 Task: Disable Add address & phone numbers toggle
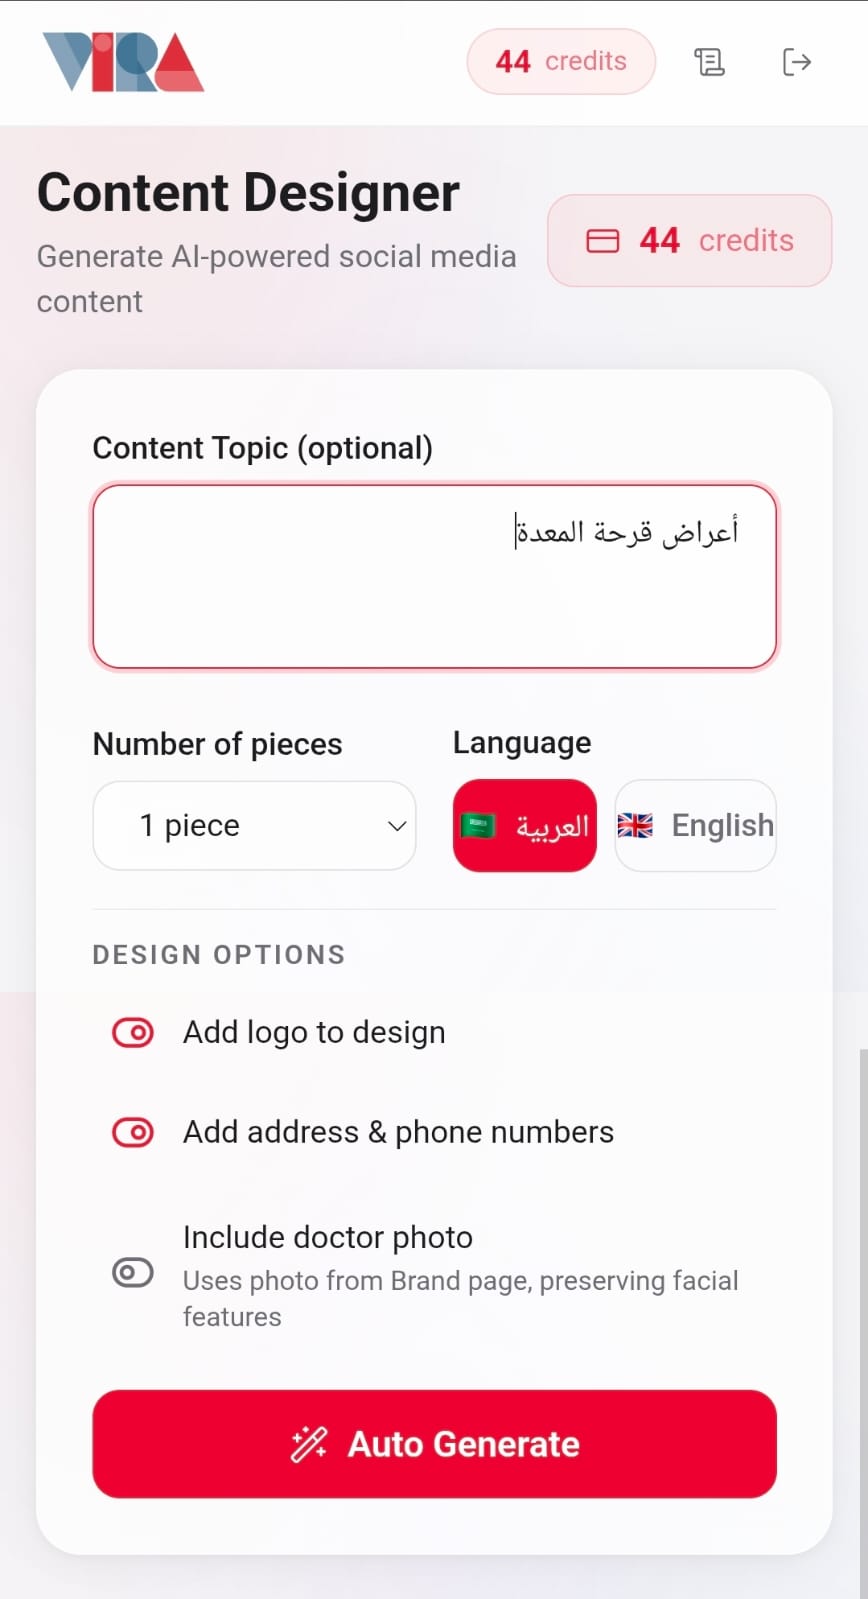point(133,1132)
